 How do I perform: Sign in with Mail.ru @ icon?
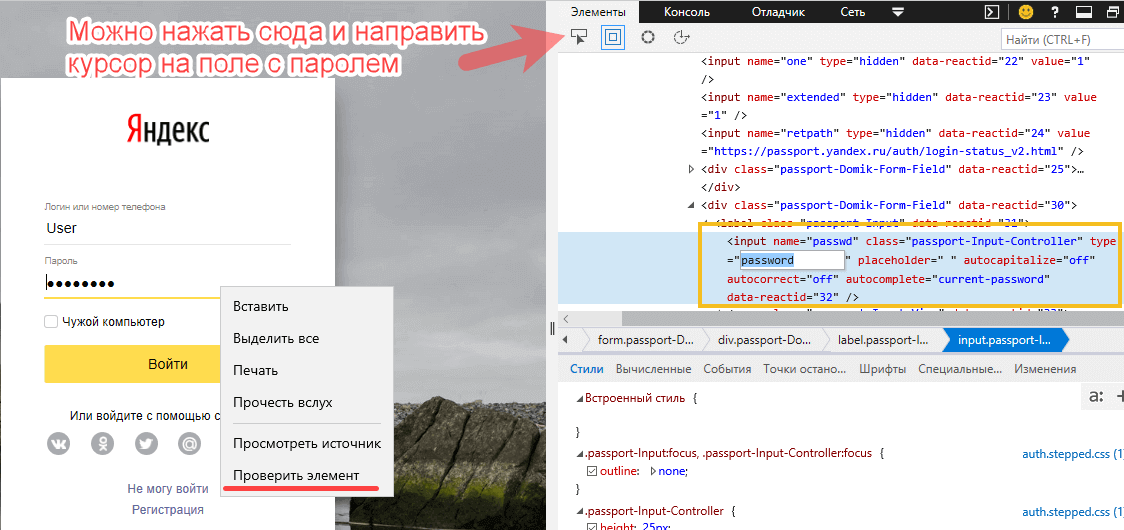click(x=190, y=443)
